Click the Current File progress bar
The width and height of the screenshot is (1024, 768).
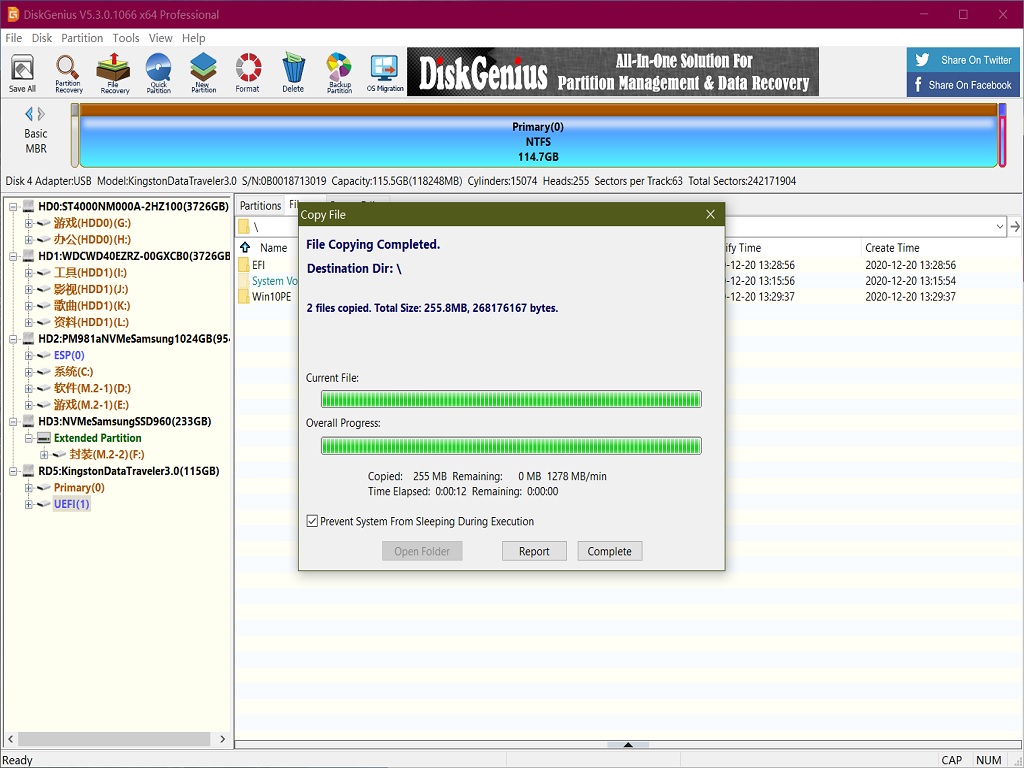511,399
